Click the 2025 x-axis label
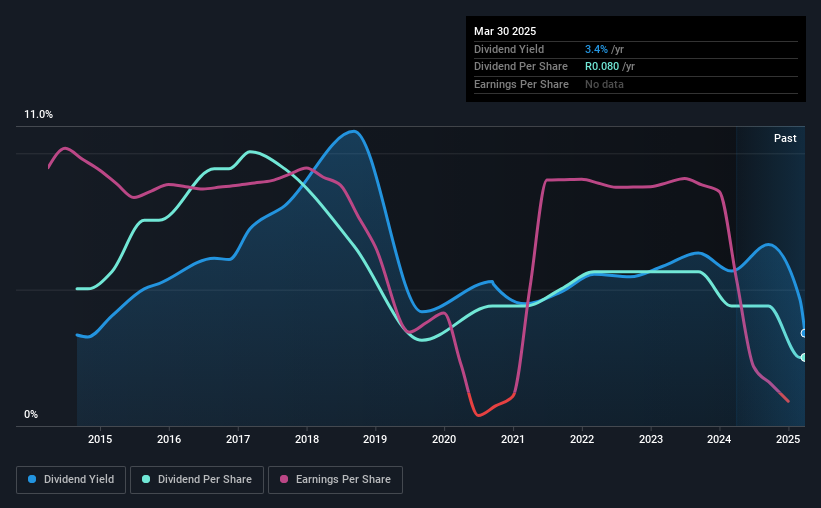821x508 pixels. (x=788, y=439)
